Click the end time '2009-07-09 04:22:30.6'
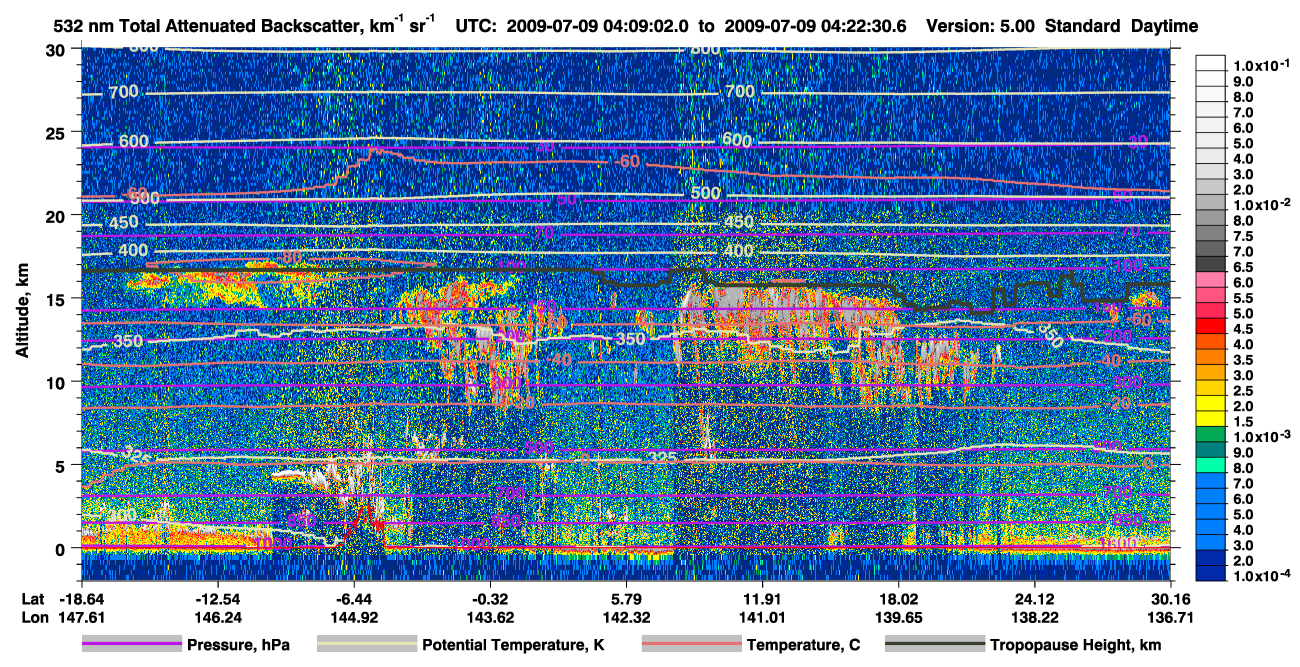The width and height of the screenshot is (1300, 667). (816, 26)
